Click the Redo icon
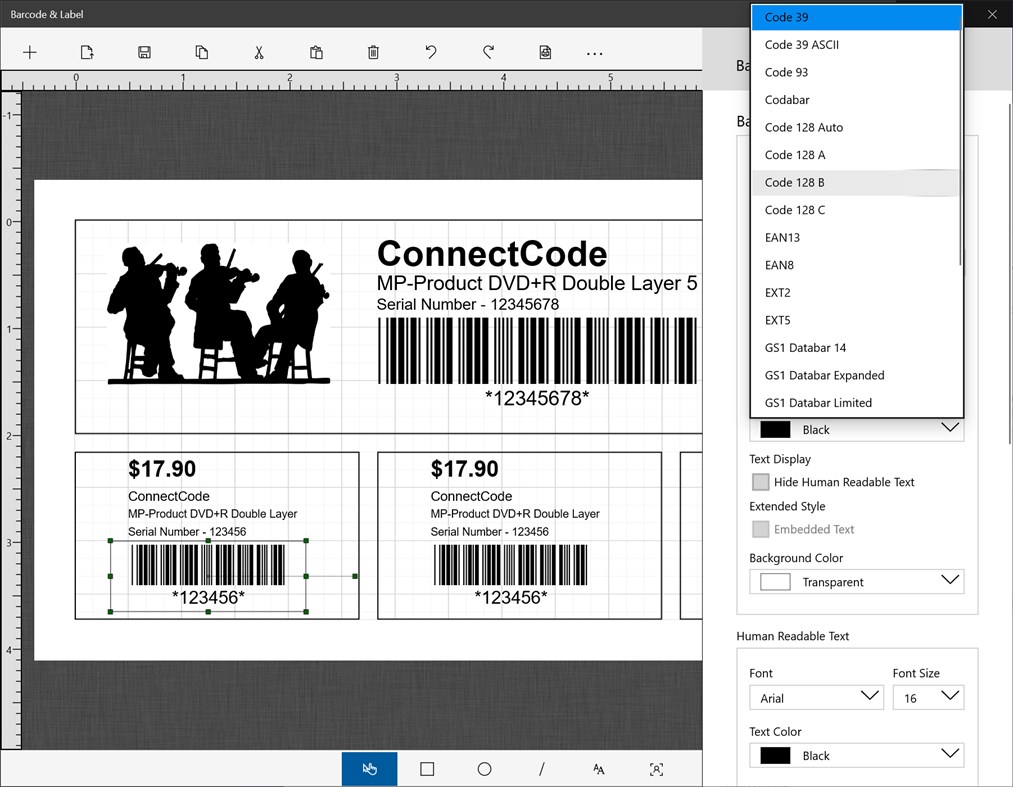The width and height of the screenshot is (1013, 787). click(x=487, y=52)
